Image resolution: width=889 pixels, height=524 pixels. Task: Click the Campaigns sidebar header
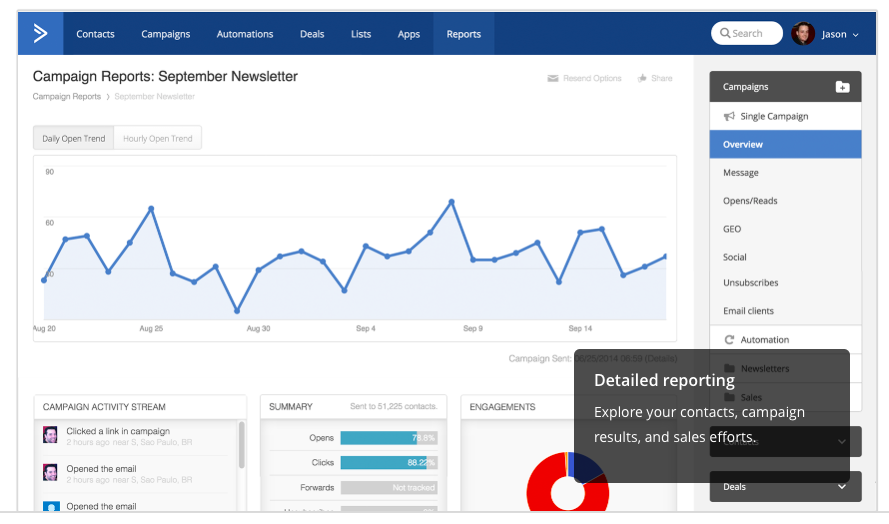(785, 87)
